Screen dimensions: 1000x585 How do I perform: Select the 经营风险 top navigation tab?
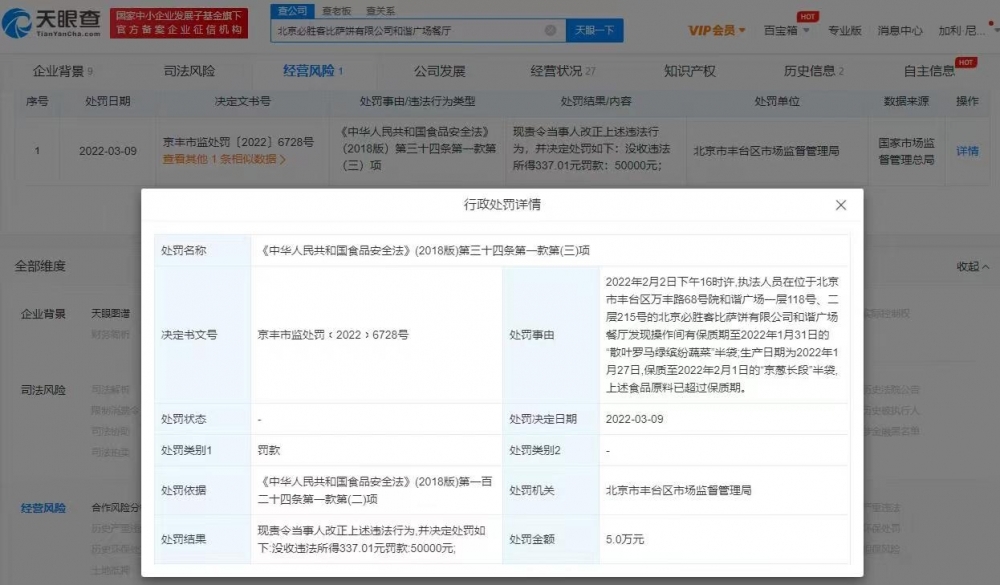tap(312, 71)
